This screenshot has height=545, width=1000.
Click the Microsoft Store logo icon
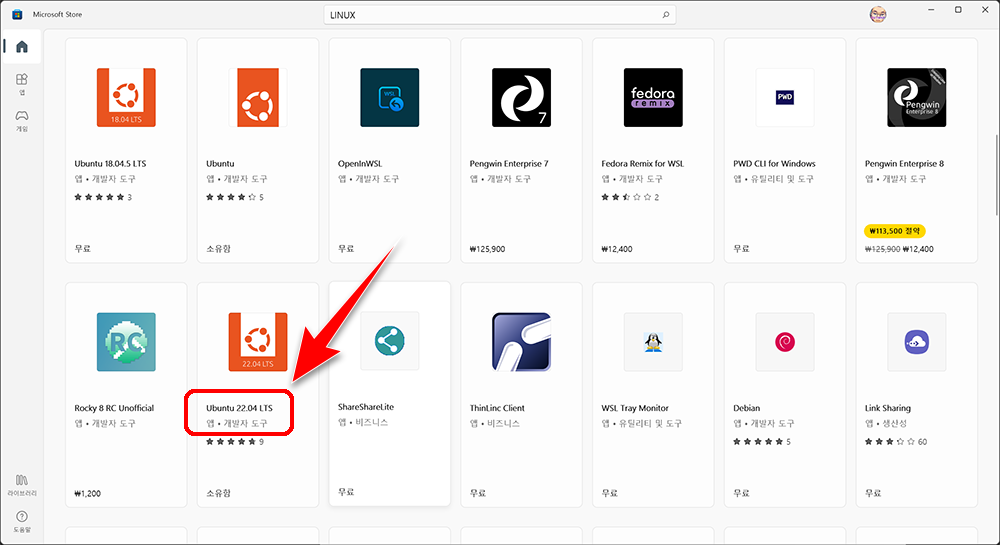tap(17, 14)
